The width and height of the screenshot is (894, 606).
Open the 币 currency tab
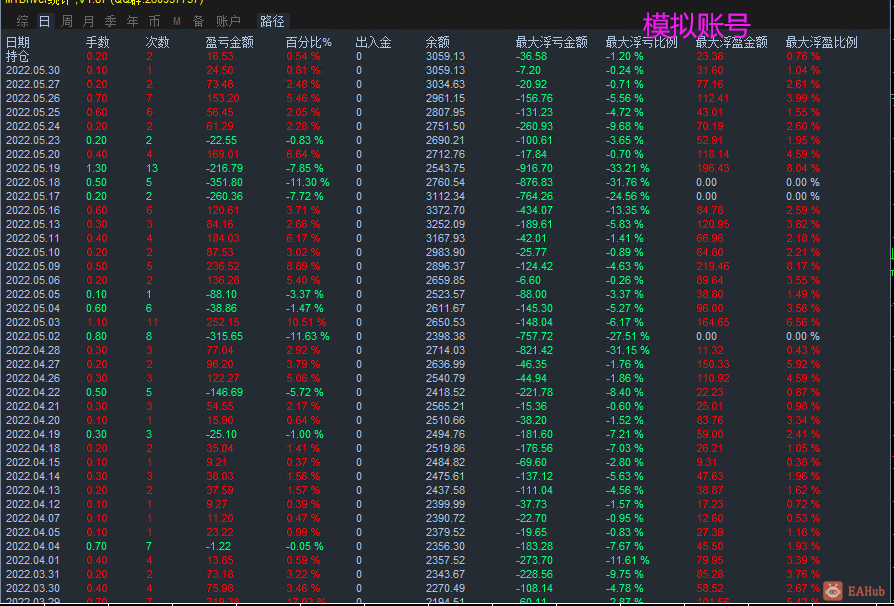tap(155, 21)
